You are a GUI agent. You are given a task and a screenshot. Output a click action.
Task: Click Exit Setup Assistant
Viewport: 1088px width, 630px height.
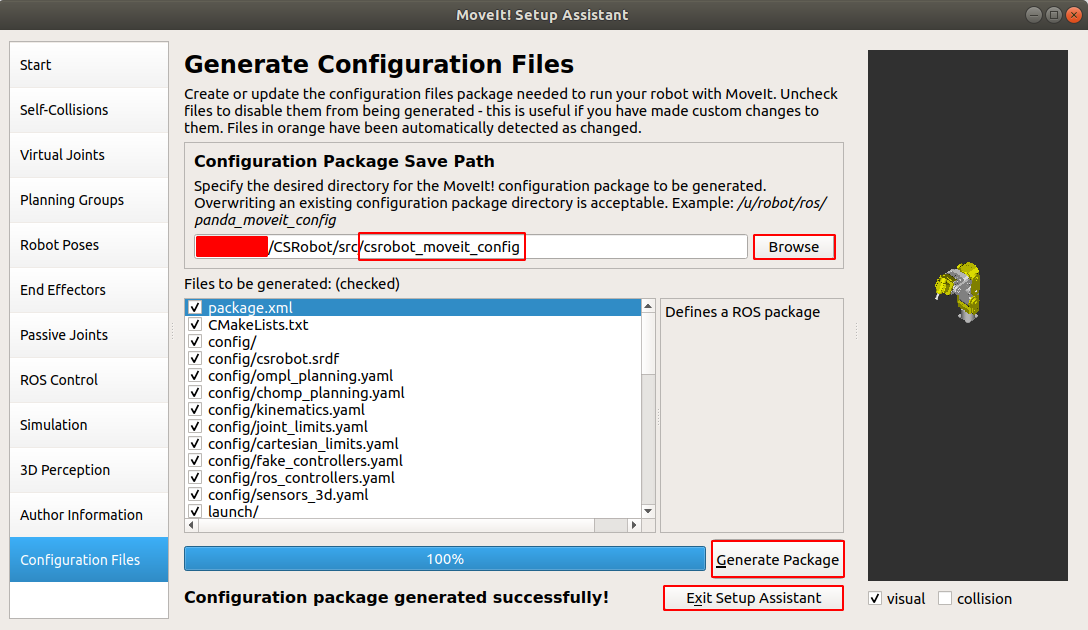753,598
